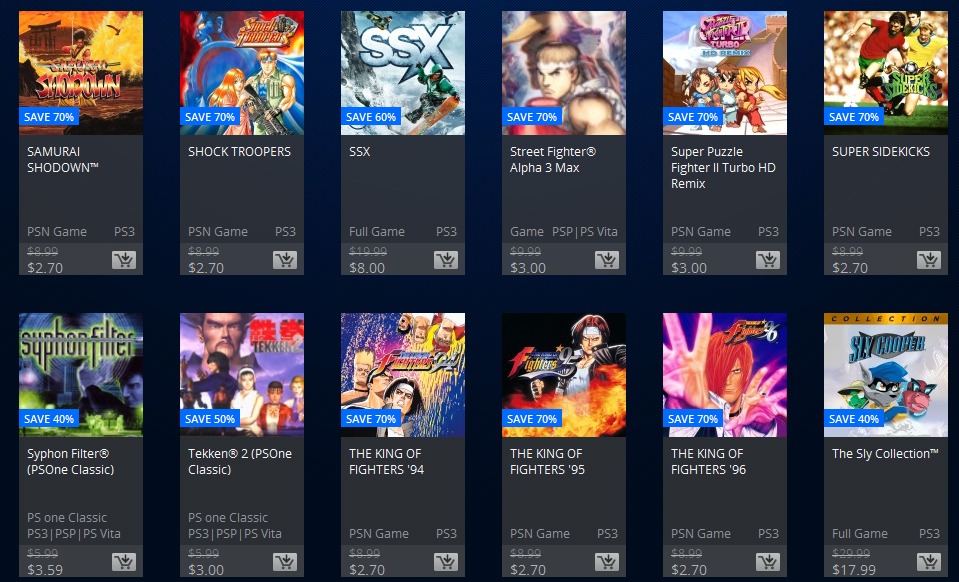Click the SSX add-to-cart icon

pyautogui.click(x=446, y=260)
